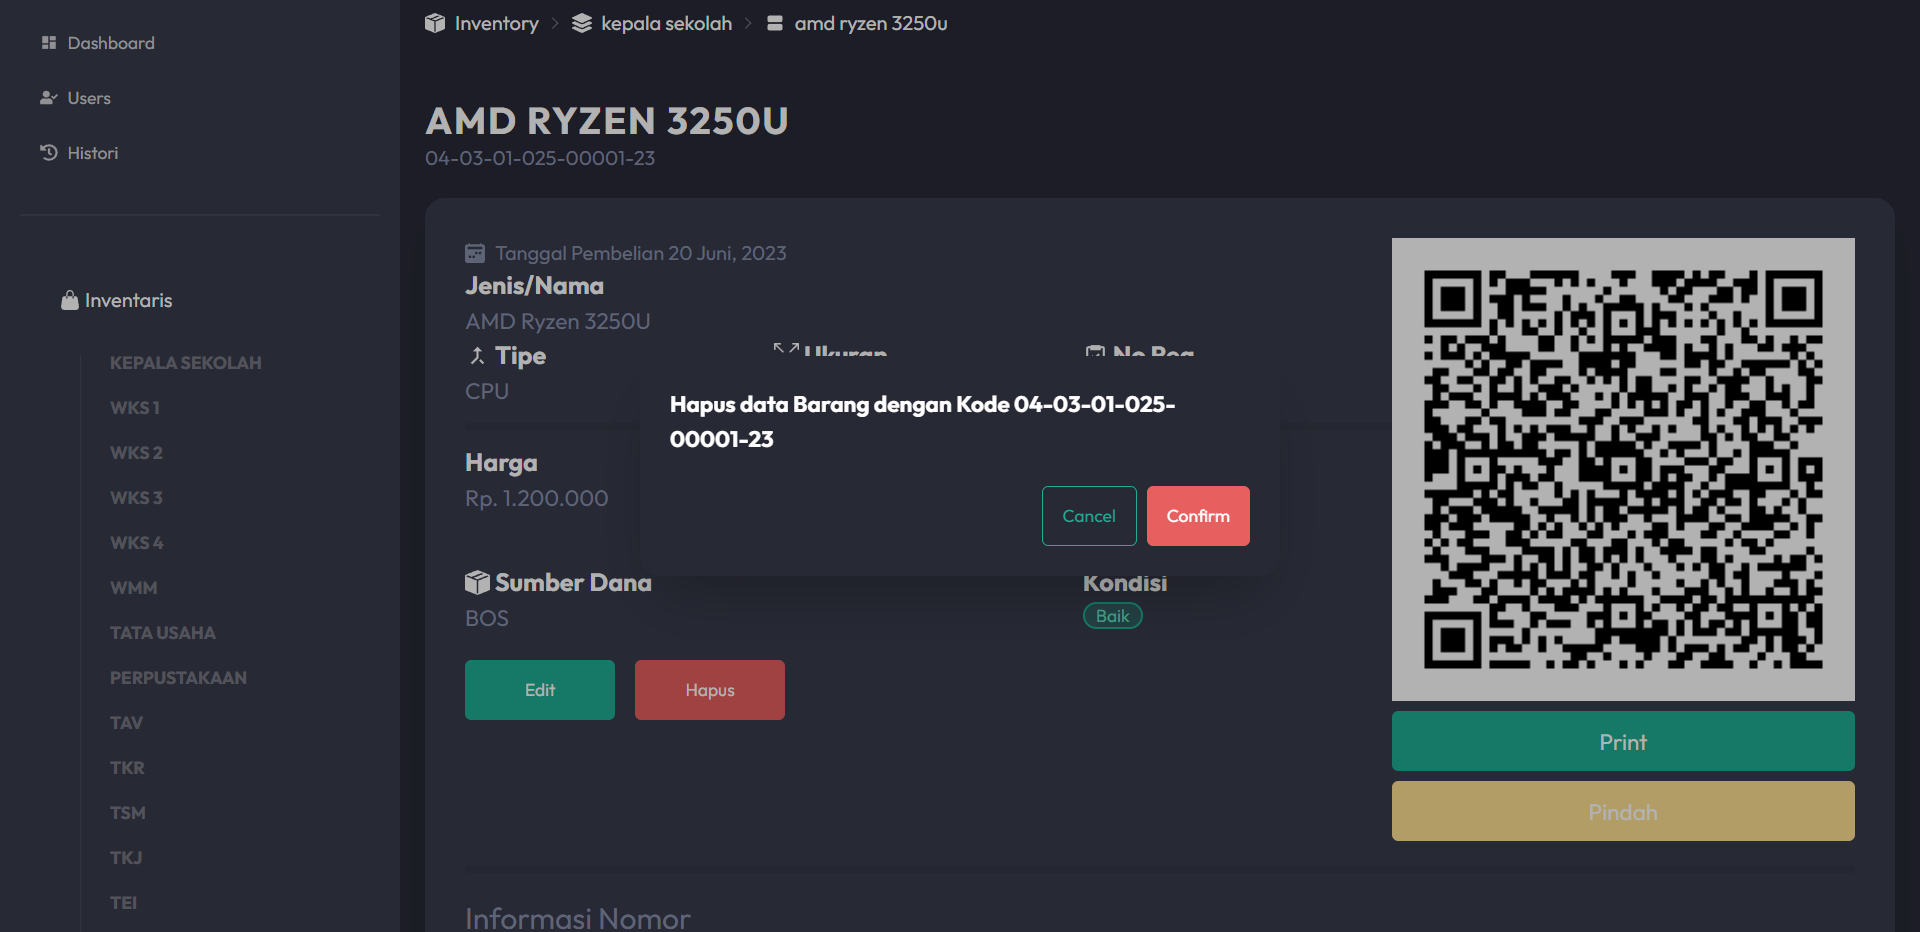Click the BOS funding source value
The height and width of the screenshot is (932, 1920).
487,618
